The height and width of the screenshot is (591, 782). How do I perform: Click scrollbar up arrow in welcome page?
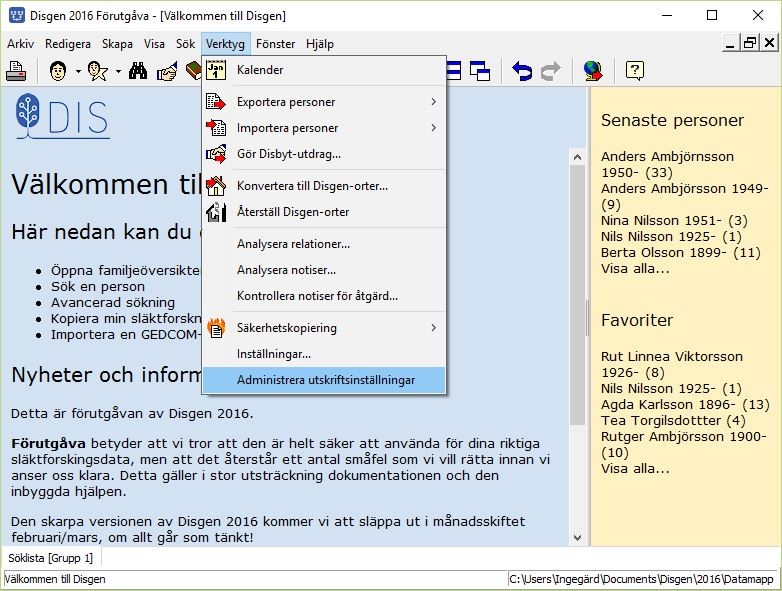[x=578, y=157]
